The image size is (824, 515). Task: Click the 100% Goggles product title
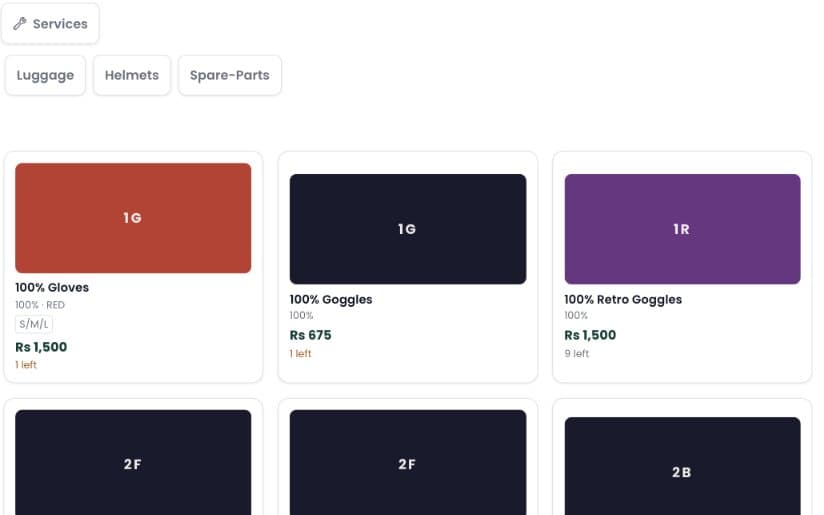331,300
